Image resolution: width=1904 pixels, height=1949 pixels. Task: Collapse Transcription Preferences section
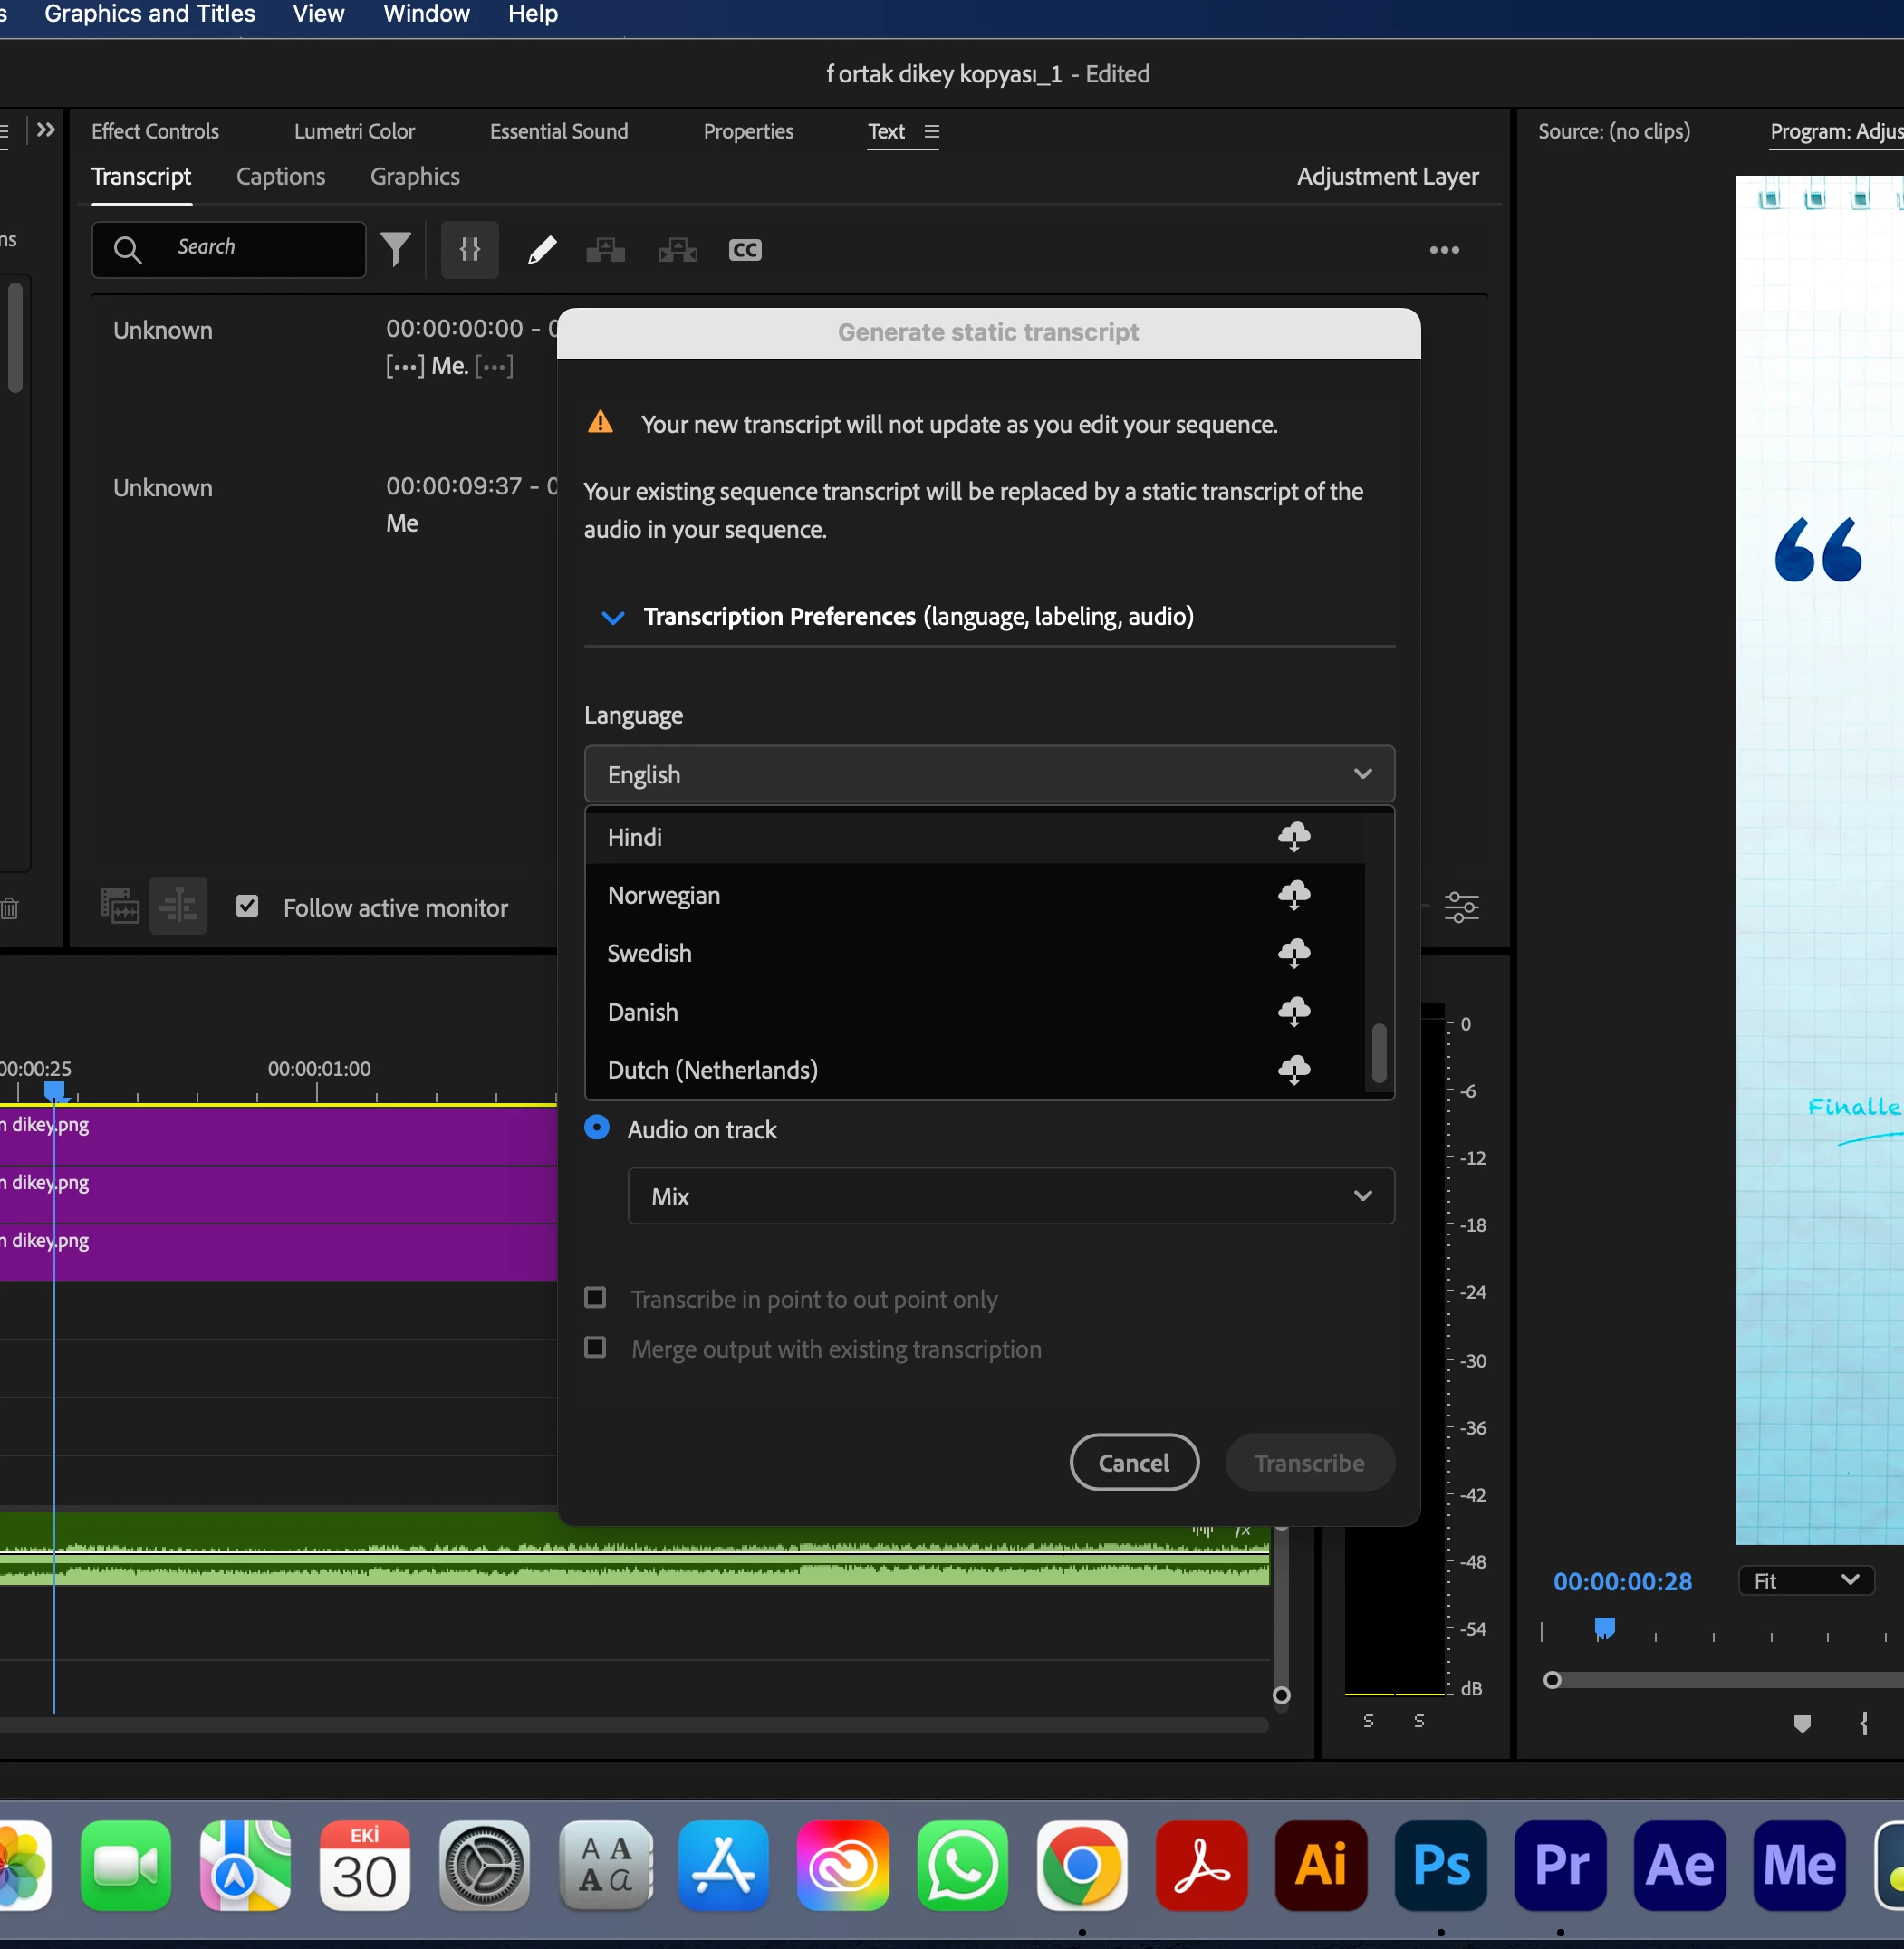pyautogui.click(x=613, y=617)
